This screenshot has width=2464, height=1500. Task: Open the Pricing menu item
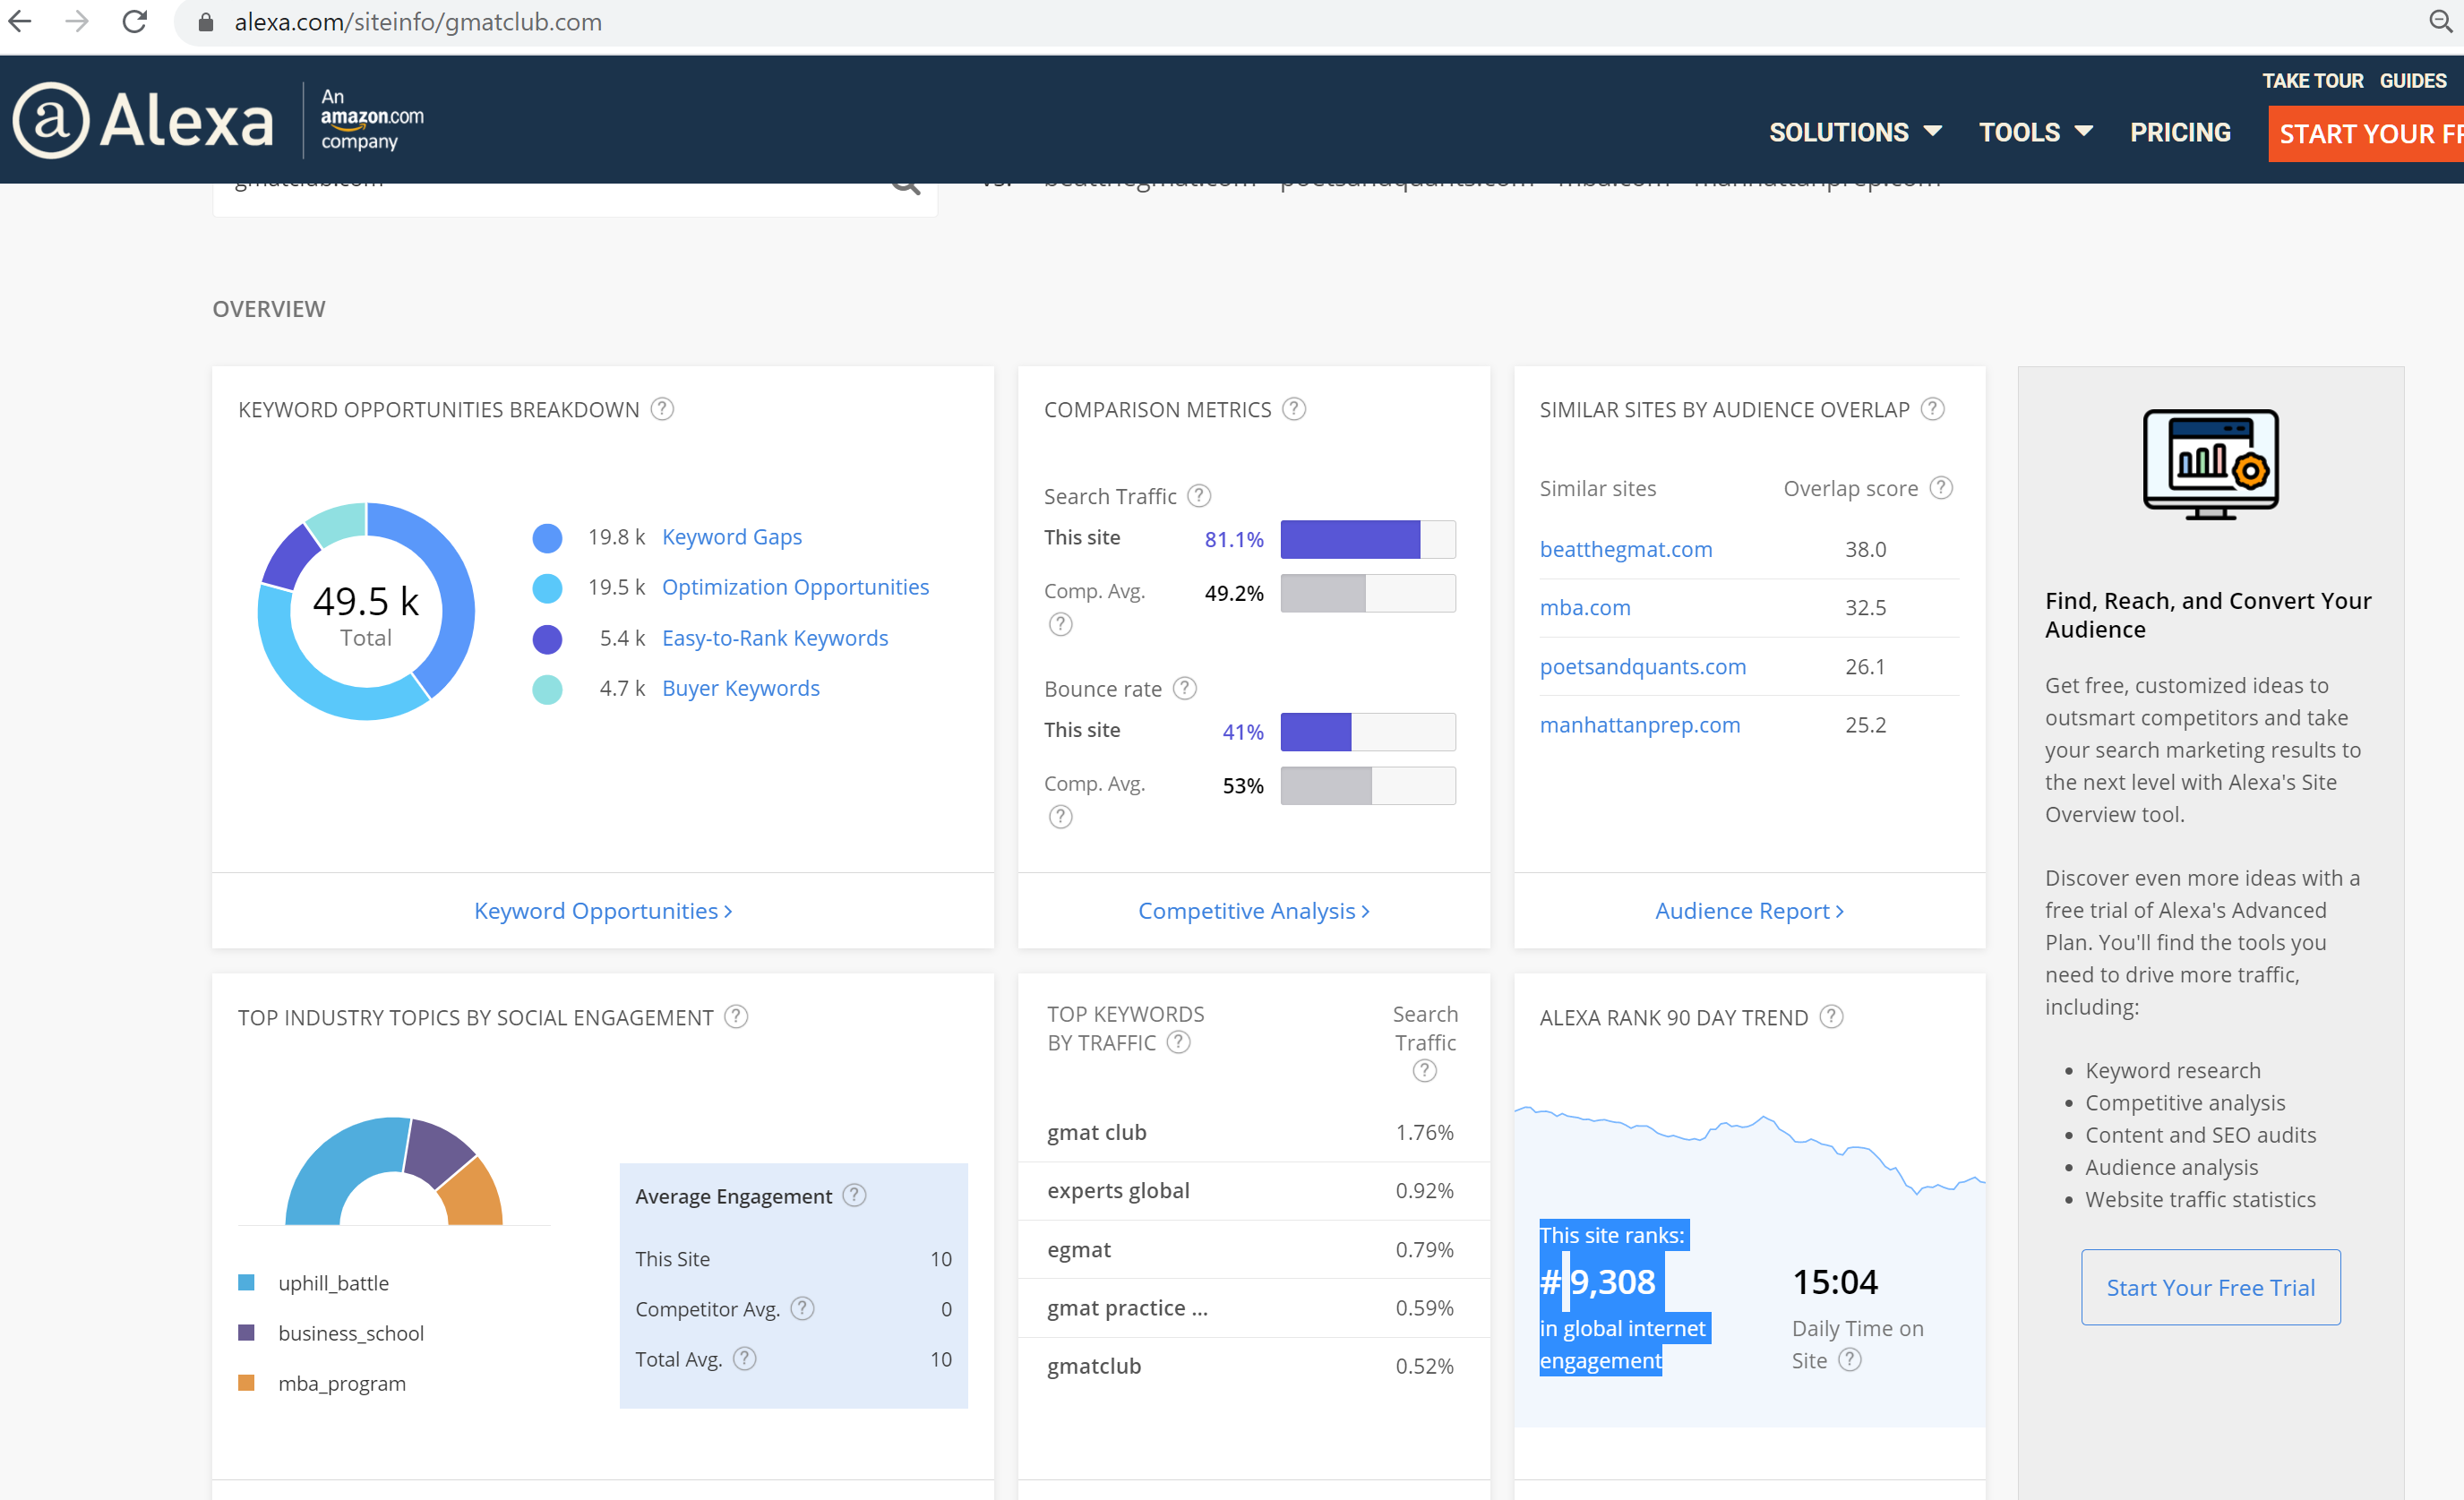coord(2180,132)
